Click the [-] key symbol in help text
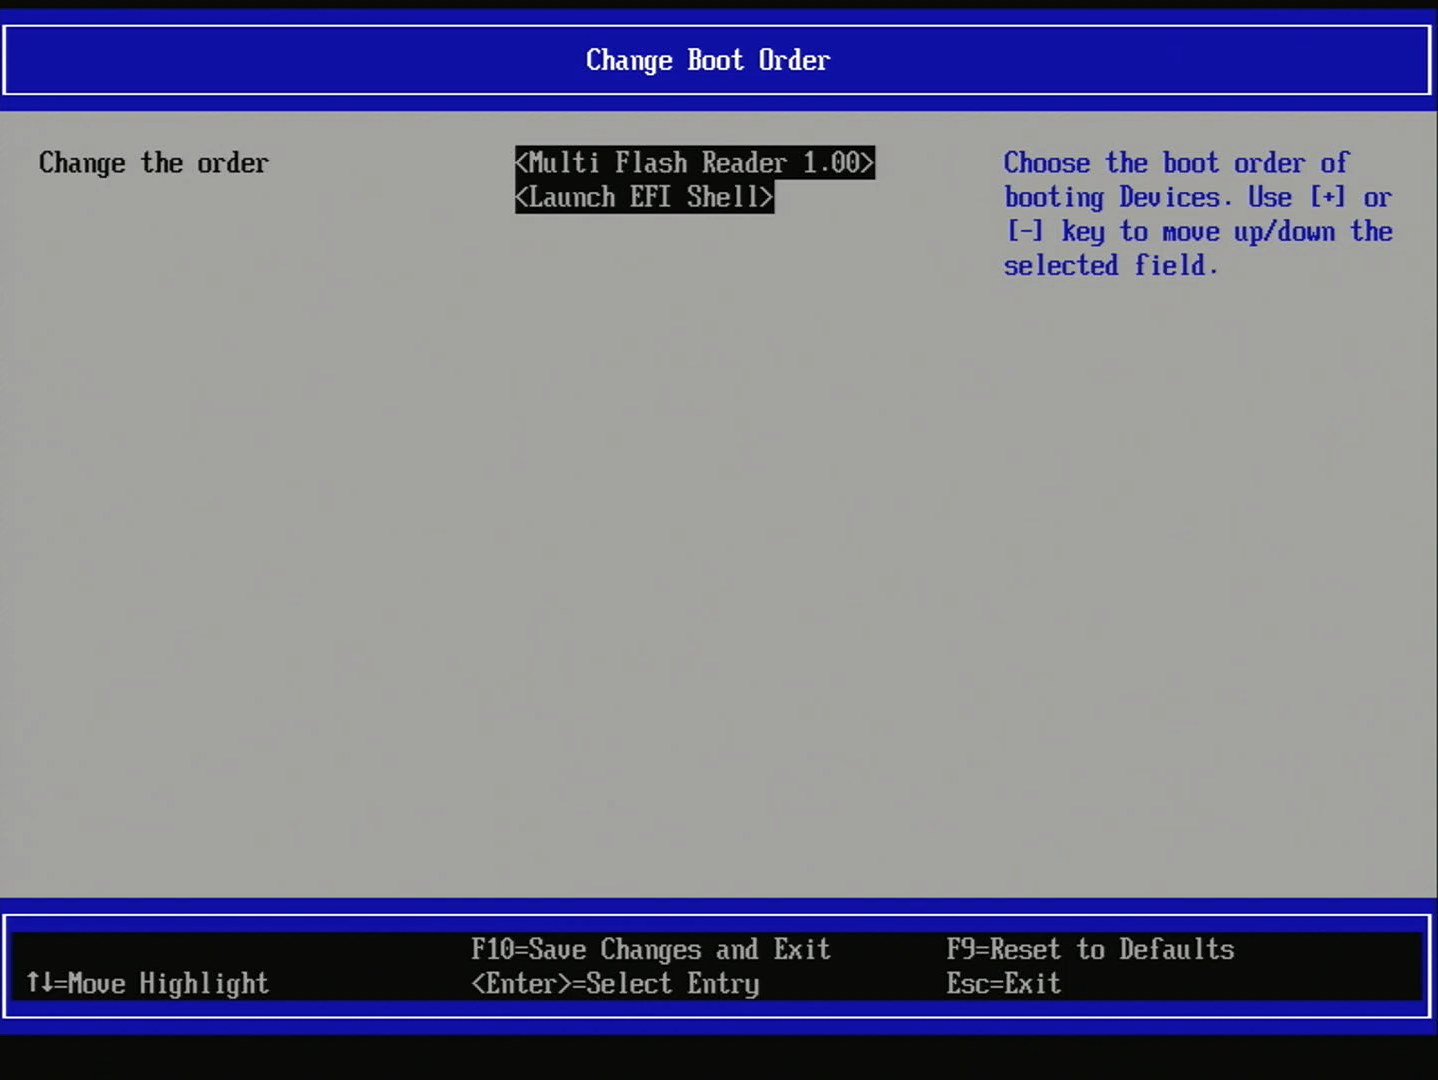 (1024, 231)
